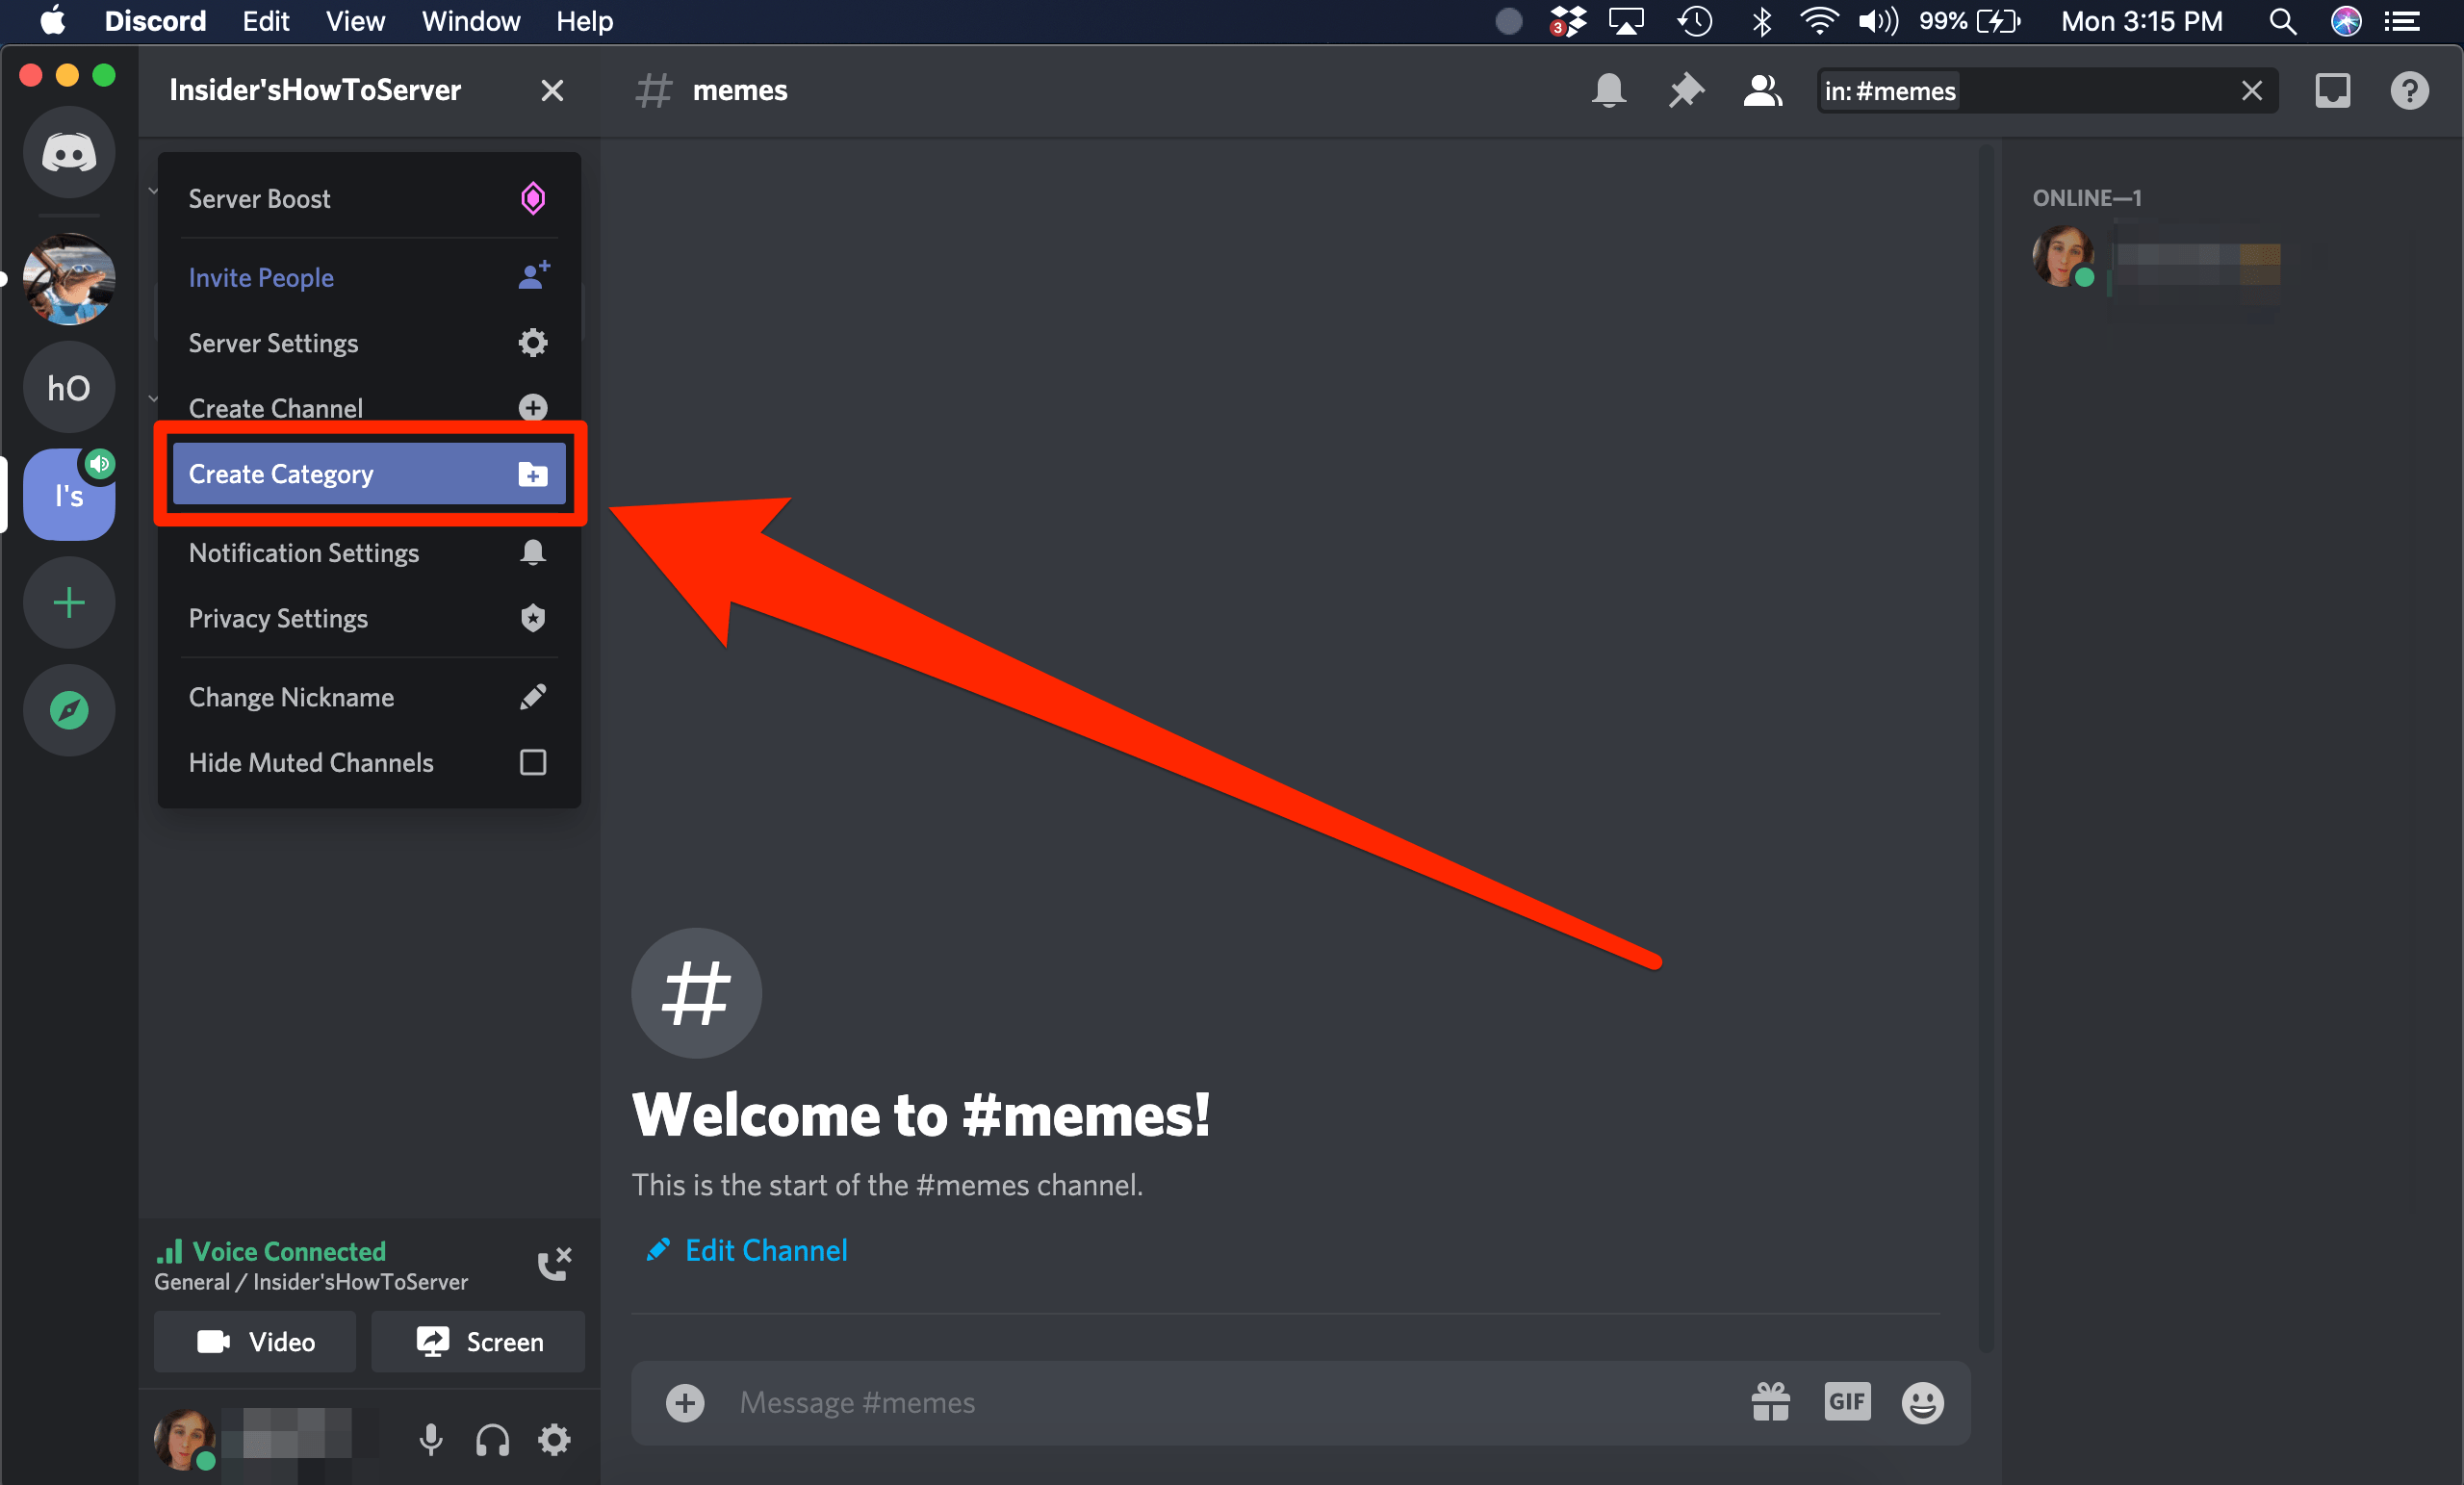Image resolution: width=2464 pixels, height=1485 pixels.
Task: Open the emoji picker
Action: (1922, 1402)
